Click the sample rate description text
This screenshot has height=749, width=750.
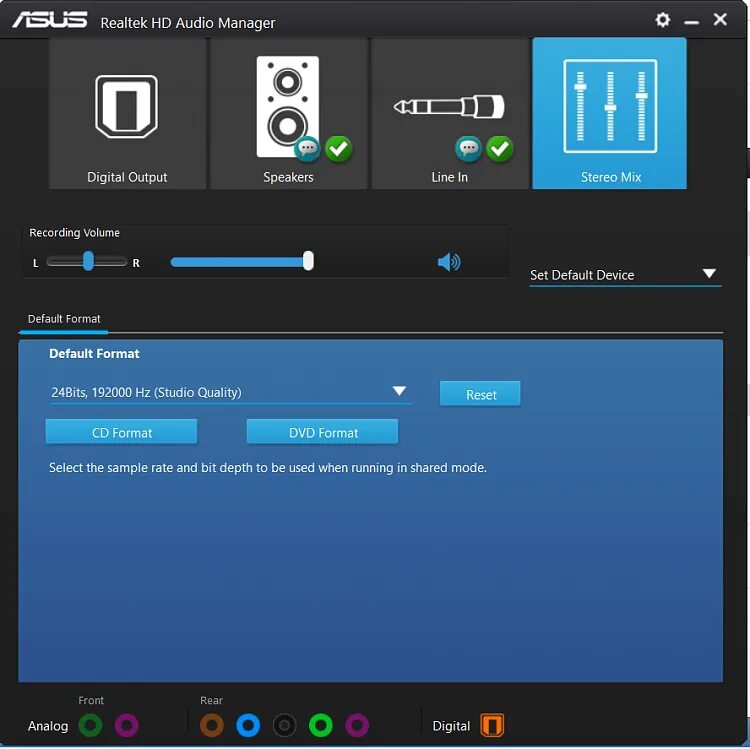tap(268, 468)
